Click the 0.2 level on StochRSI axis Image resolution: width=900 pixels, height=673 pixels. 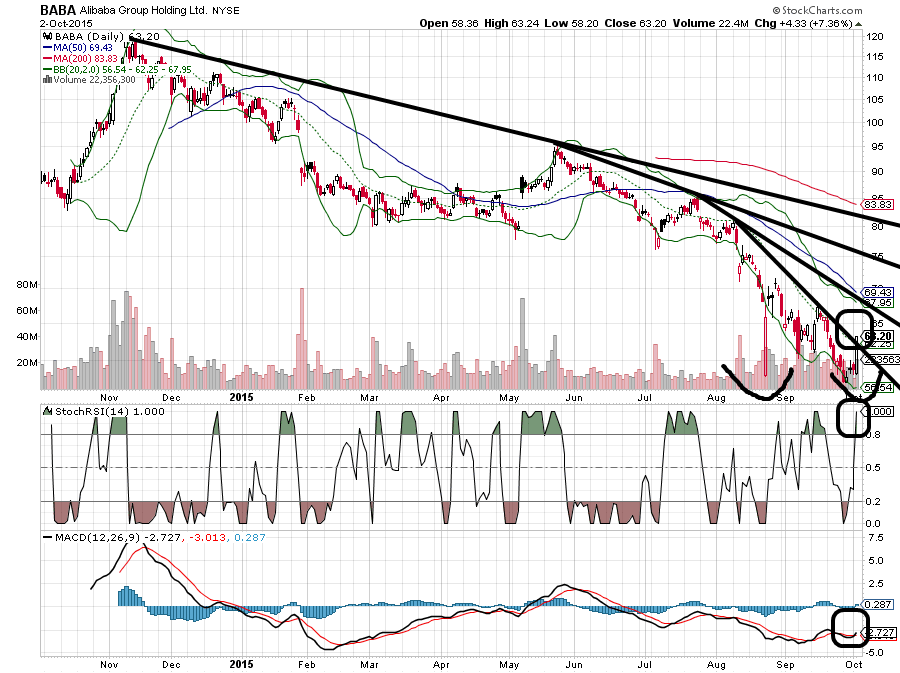[872, 501]
